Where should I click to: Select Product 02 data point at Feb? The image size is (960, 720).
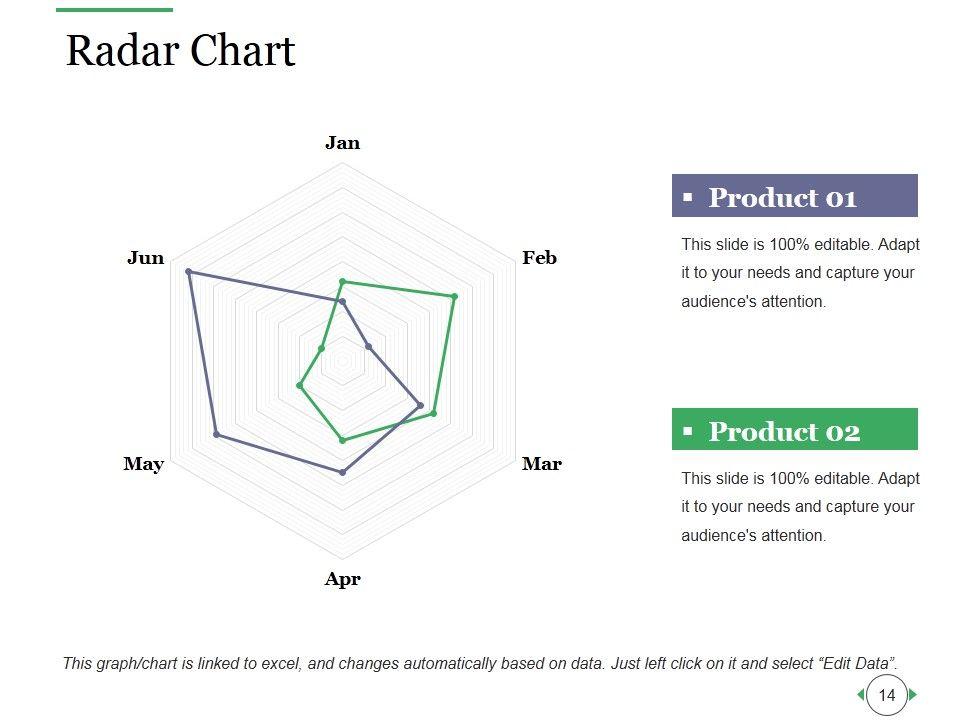pos(454,297)
